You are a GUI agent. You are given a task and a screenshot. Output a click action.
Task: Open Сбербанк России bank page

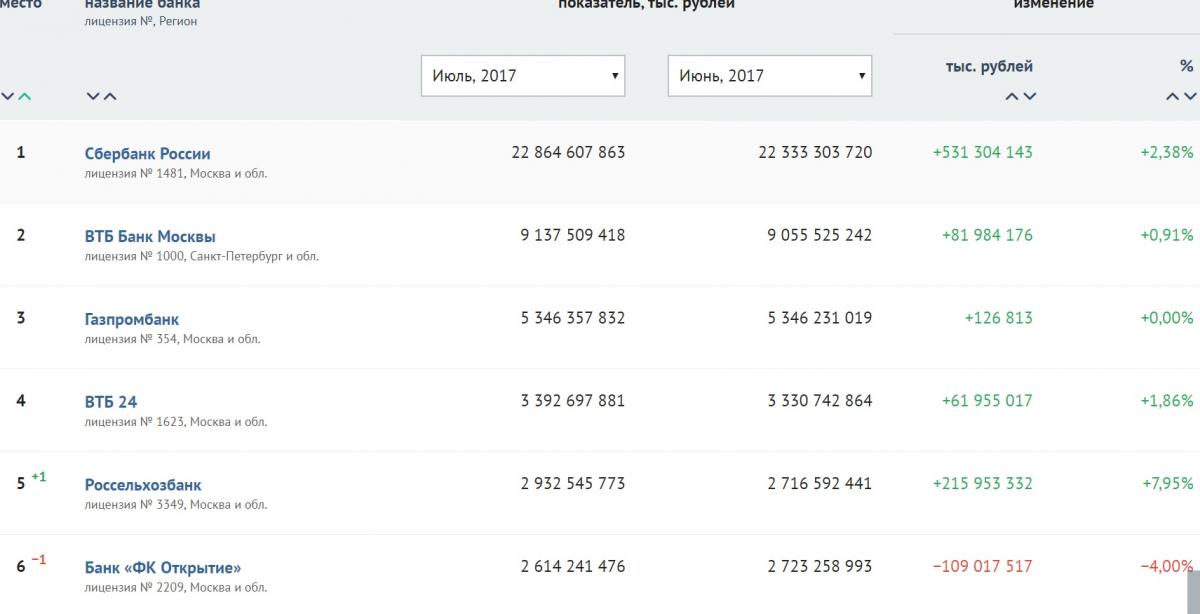point(147,154)
